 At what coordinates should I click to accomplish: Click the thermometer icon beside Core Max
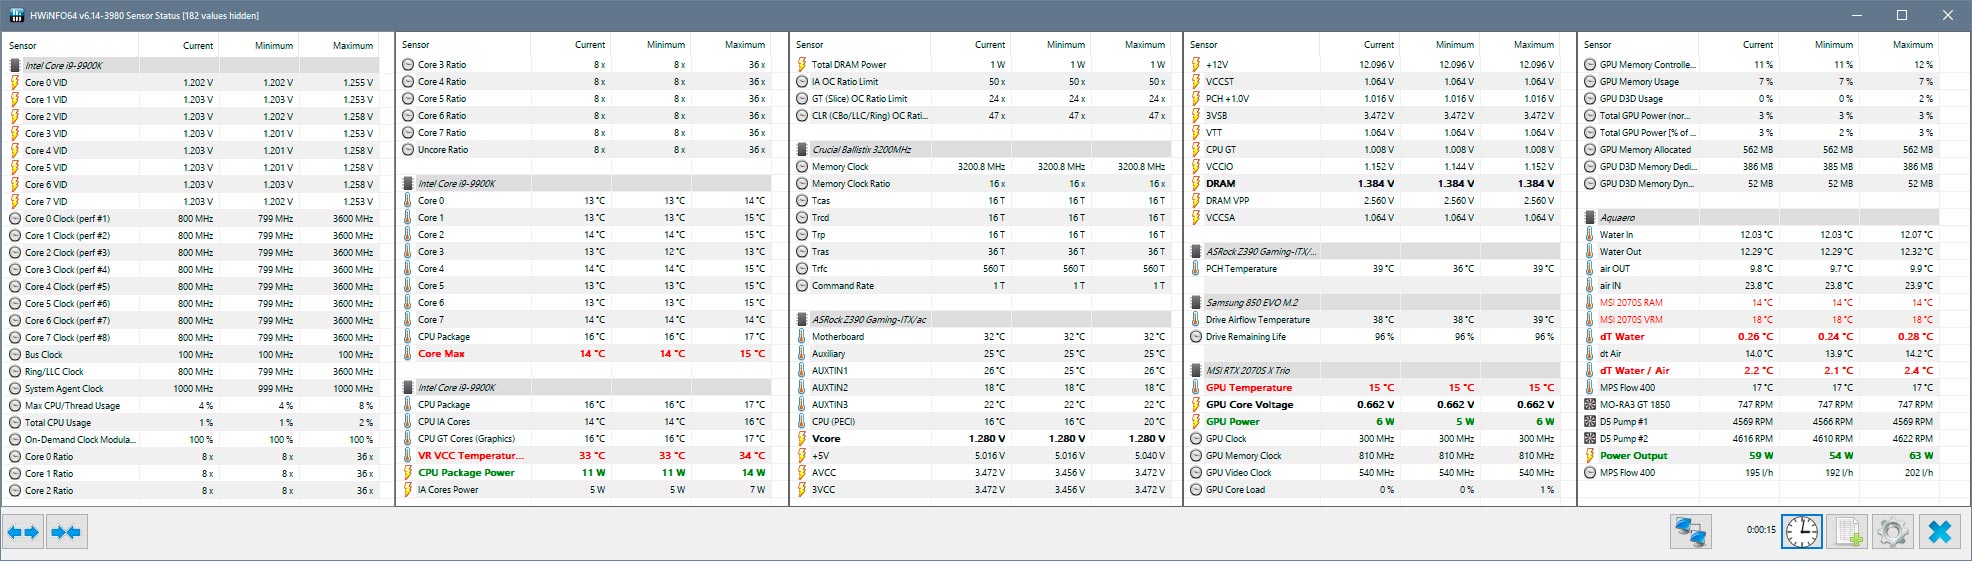point(408,353)
